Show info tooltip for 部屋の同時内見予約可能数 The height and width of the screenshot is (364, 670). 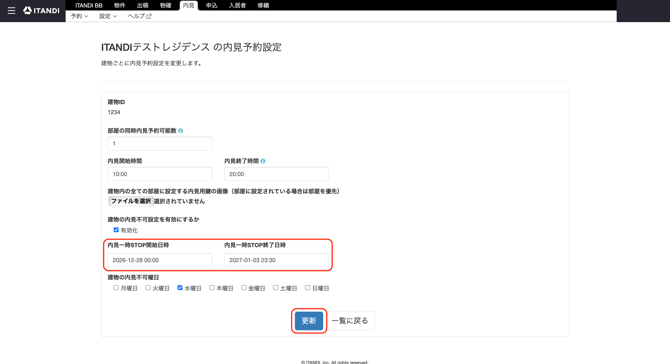click(x=180, y=131)
